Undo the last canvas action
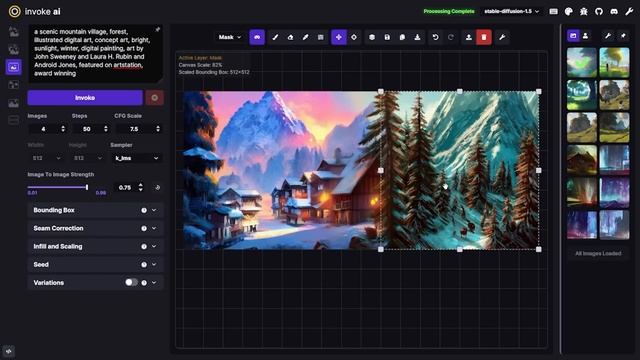The height and width of the screenshot is (360, 640). tap(436, 37)
